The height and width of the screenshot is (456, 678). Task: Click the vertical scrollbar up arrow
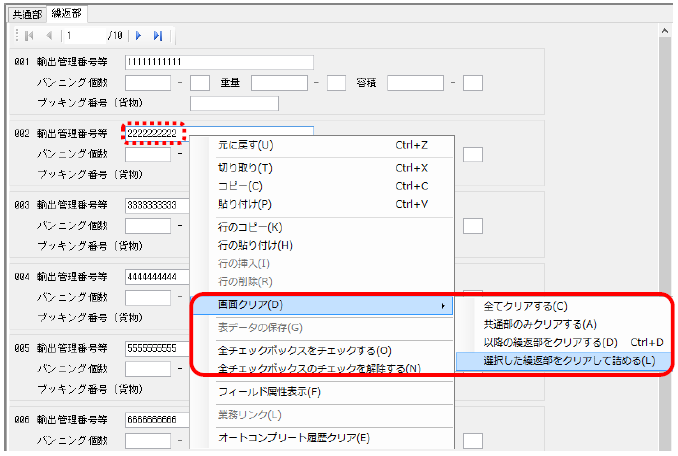click(665, 31)
